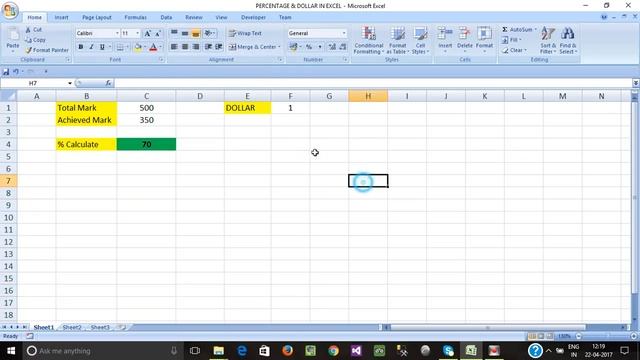Apply Percent Style formatting
This screenshot has height=360, width=640.
click(x=309, y=47)
